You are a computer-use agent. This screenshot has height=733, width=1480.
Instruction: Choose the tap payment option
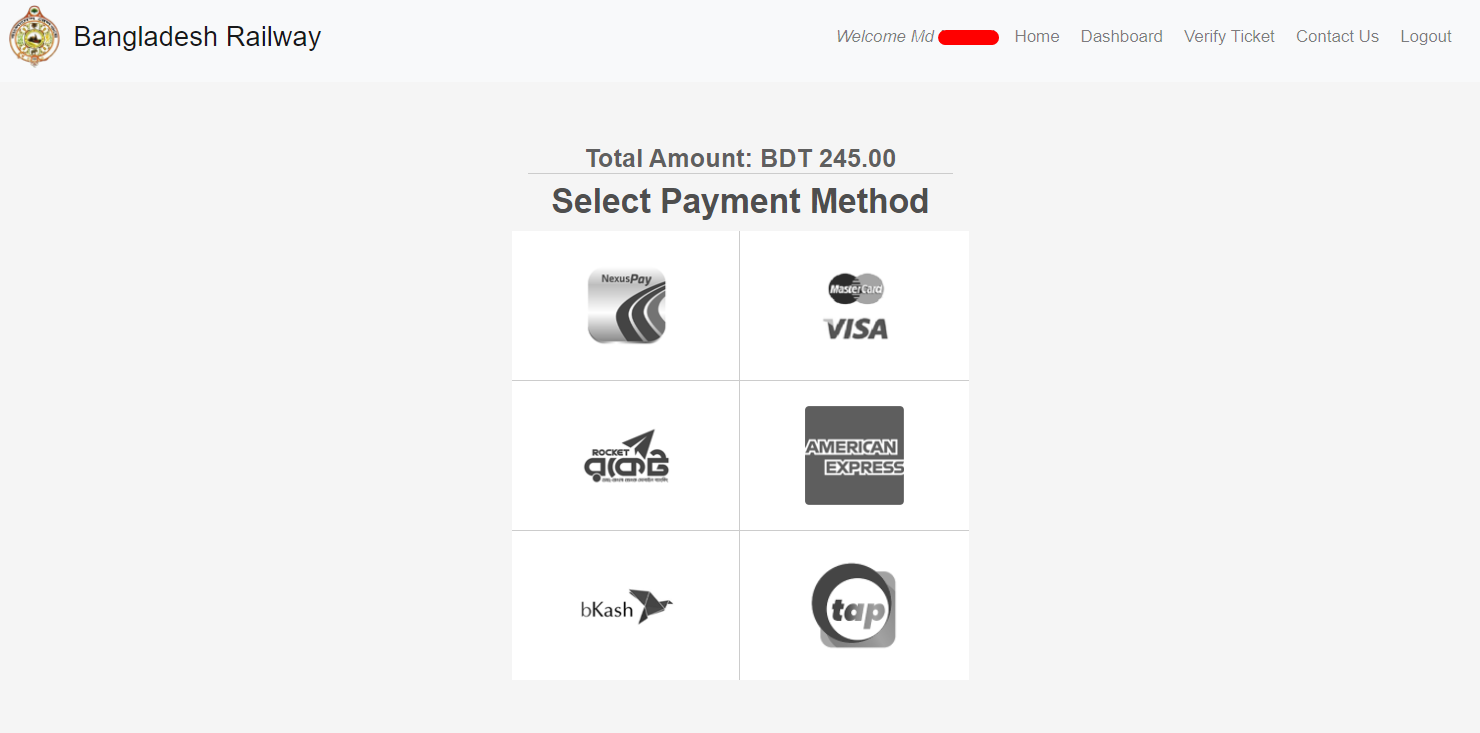[x=853, y=606]
